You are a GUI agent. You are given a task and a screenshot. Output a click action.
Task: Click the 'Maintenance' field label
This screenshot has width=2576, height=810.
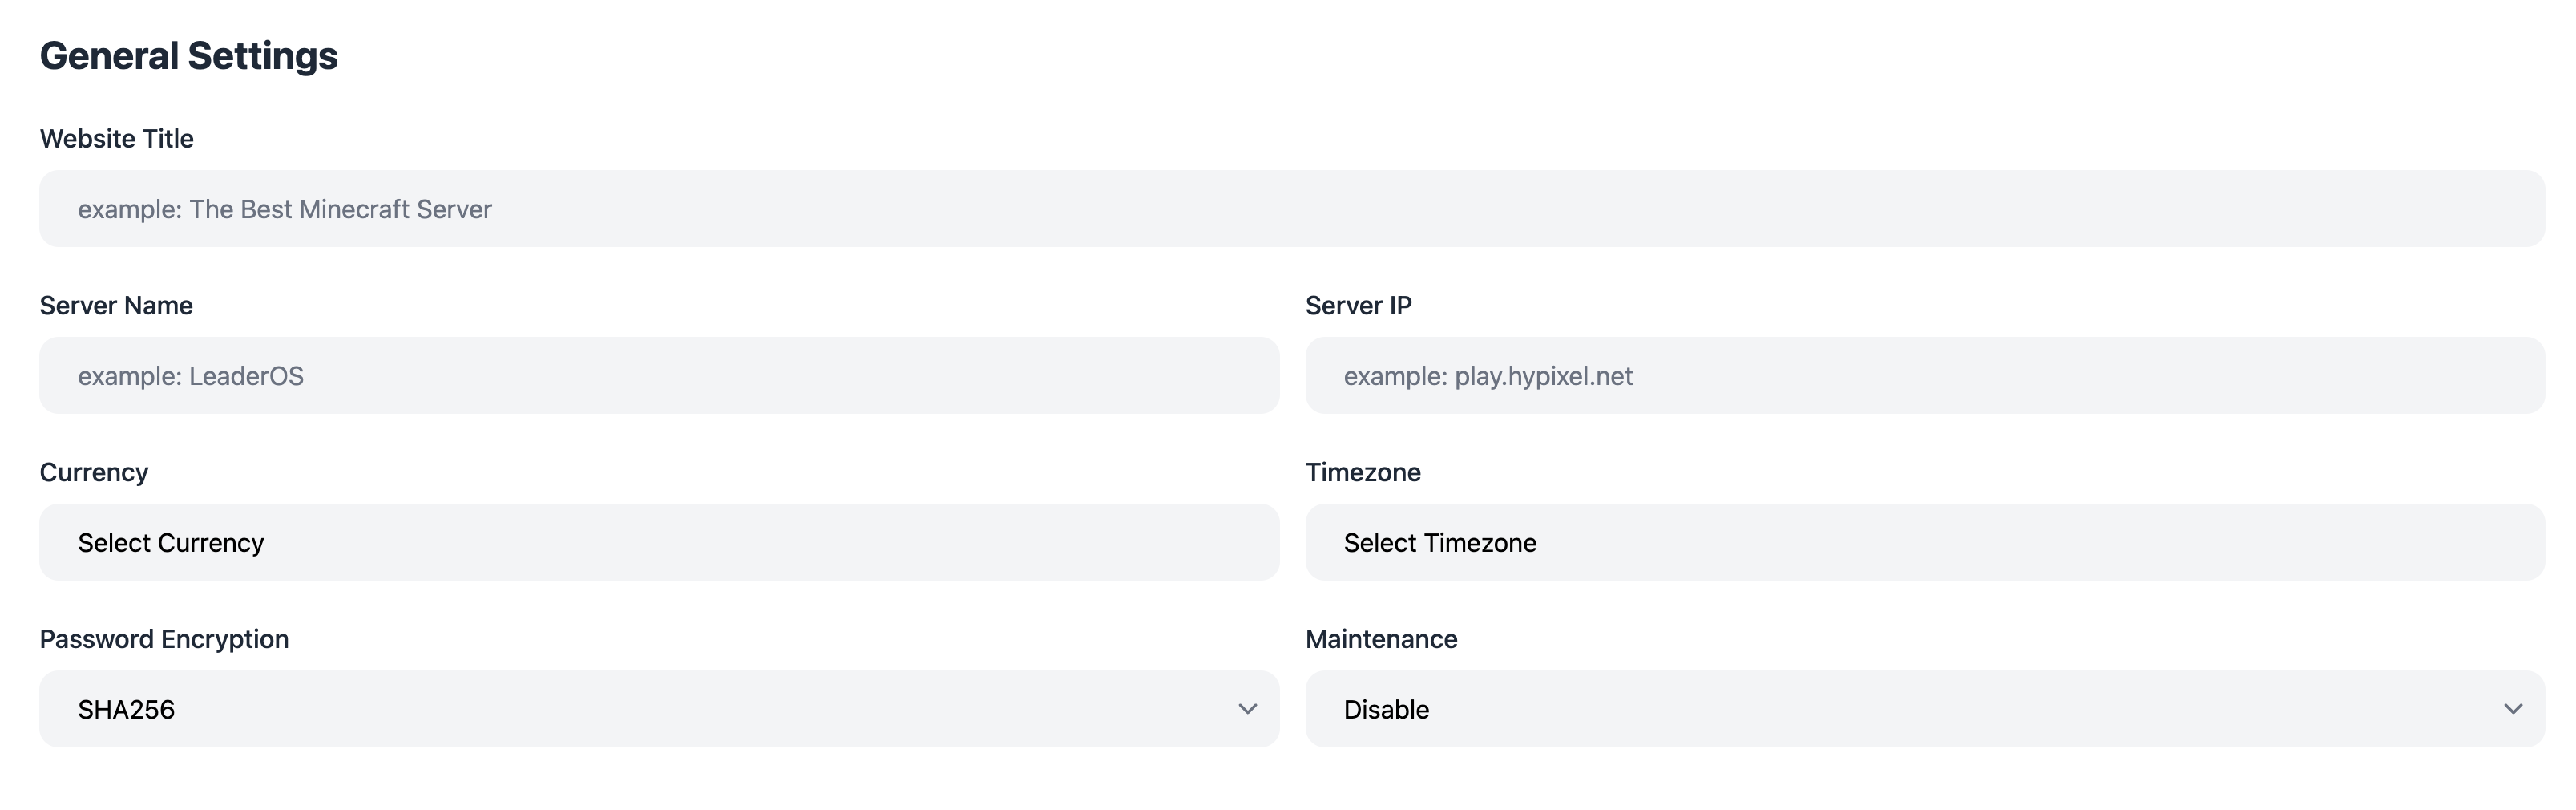pyautogui.click(x=1381, y=639)
